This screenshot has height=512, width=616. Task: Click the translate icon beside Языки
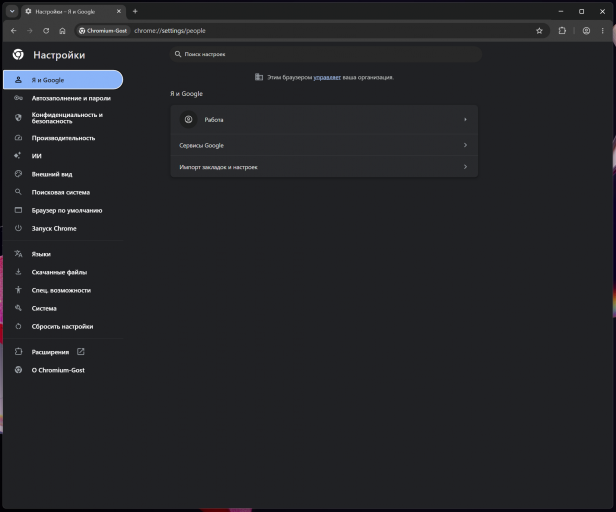pyautogui.click(x=18, y=253)
